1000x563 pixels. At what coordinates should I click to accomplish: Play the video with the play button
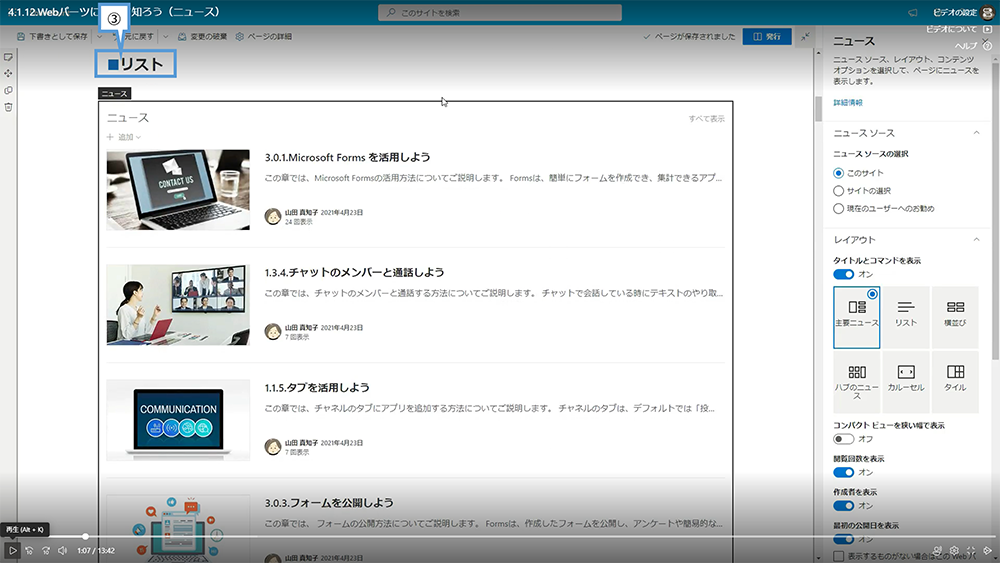coord(12,550)
